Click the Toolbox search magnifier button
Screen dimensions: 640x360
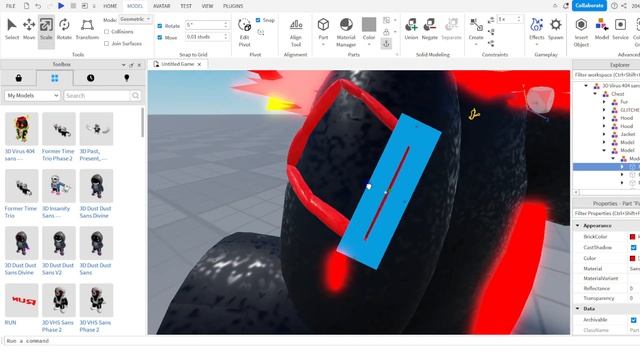136,96
